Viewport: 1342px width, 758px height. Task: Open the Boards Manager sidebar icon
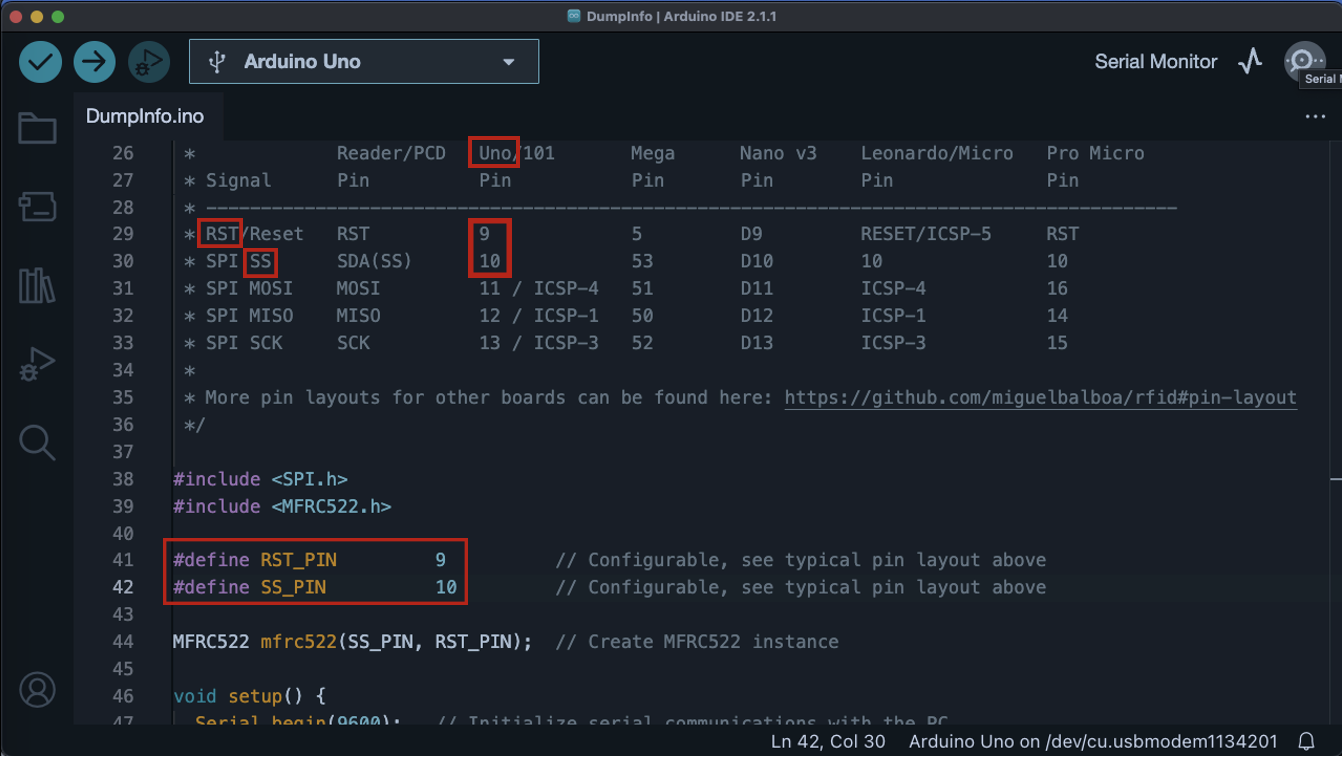pyautogui.click(x=37, y=207)
